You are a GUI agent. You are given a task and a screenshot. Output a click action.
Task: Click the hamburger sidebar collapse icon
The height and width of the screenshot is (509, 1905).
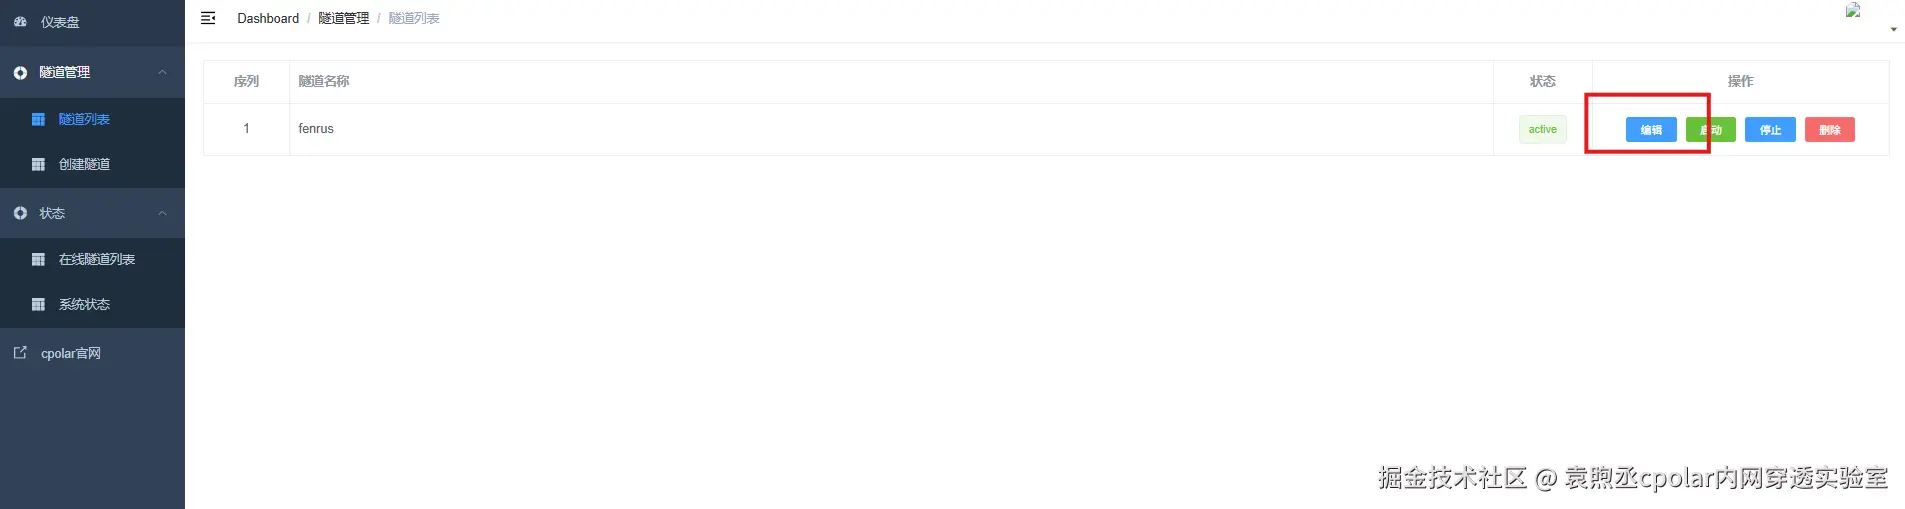pyautogui.click(x=208, y=18)
